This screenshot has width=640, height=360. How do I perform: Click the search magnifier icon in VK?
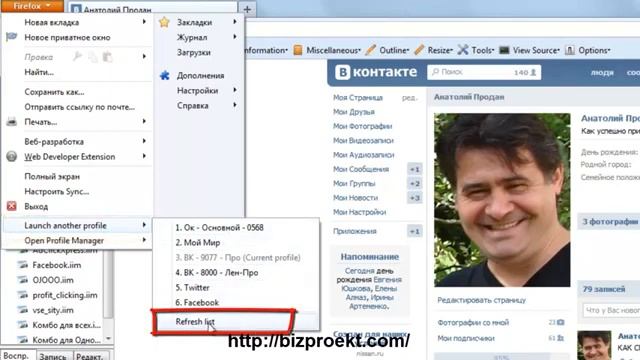click(436, 72)
